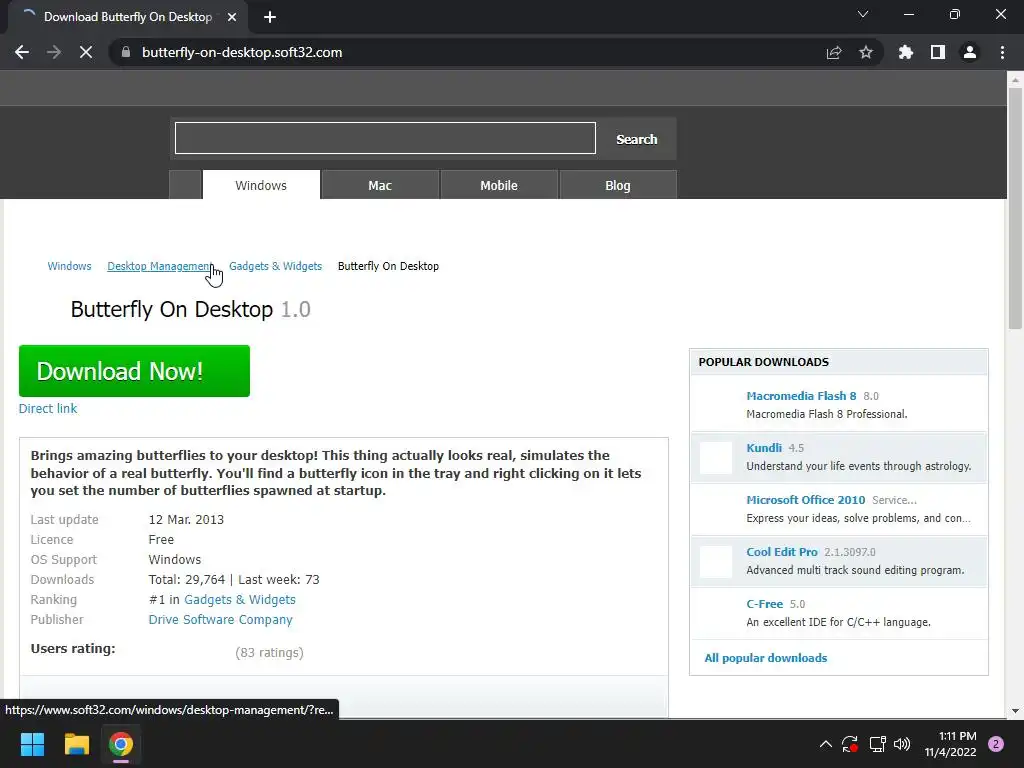Open the volume speaker tray icon
The height and width of the screenshot is (768, 1024).
902,744
